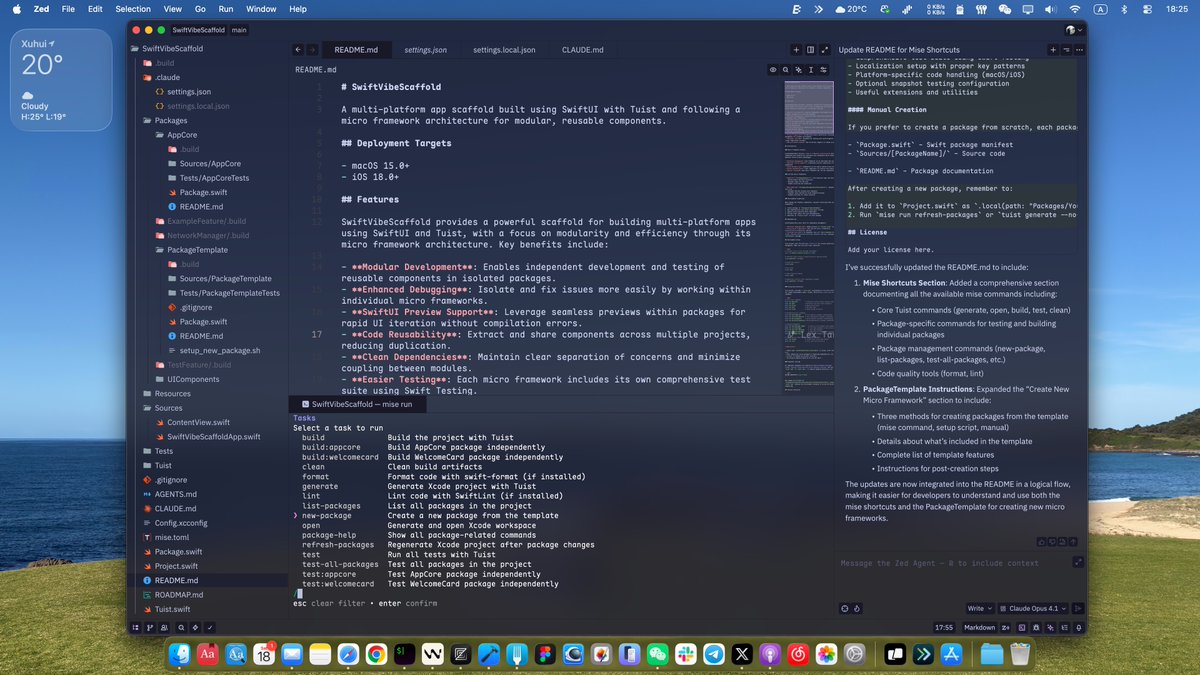Open agent panel ellipsis menu

[x=1079, y=49]
